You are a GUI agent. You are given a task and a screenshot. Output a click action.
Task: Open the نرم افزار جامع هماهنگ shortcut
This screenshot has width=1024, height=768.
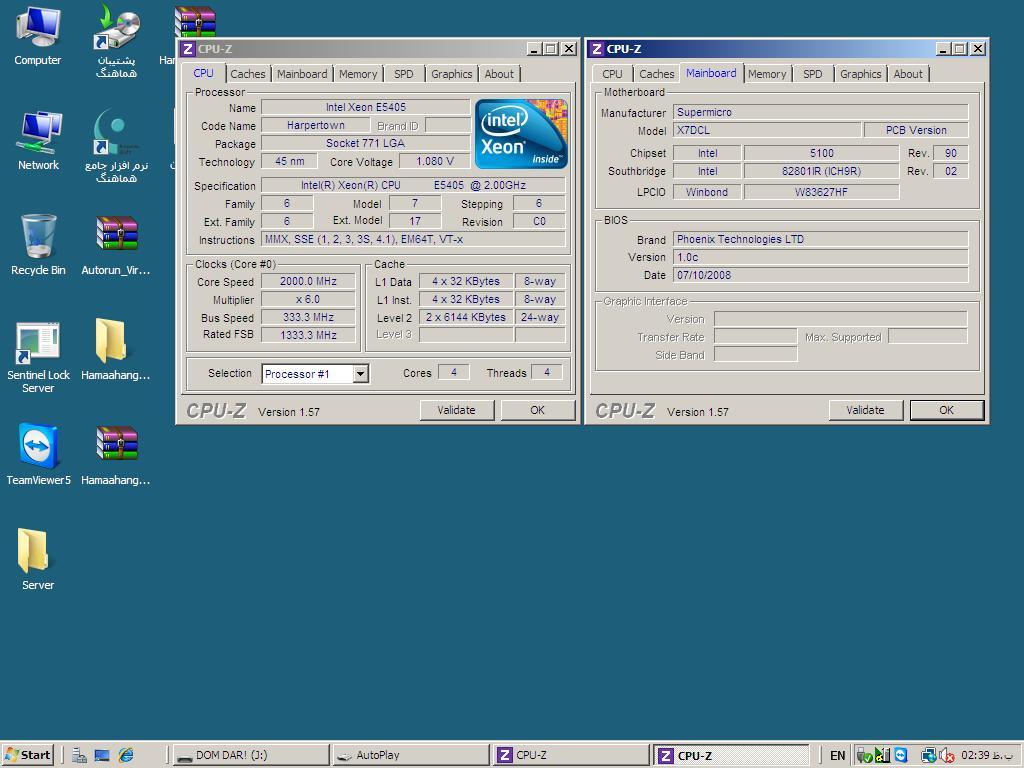(116, 145)
